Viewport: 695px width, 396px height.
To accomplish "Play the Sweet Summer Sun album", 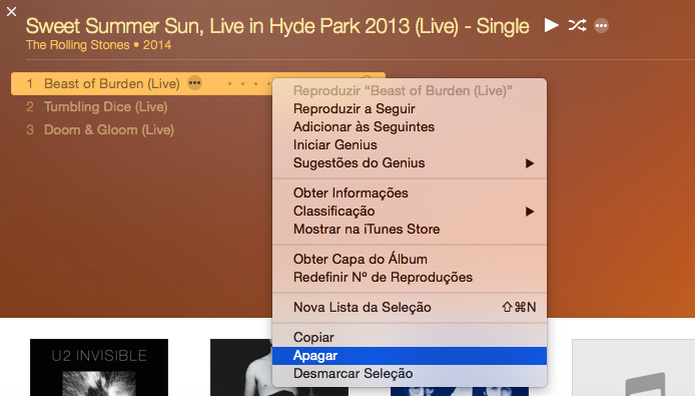I will (551, 25).
